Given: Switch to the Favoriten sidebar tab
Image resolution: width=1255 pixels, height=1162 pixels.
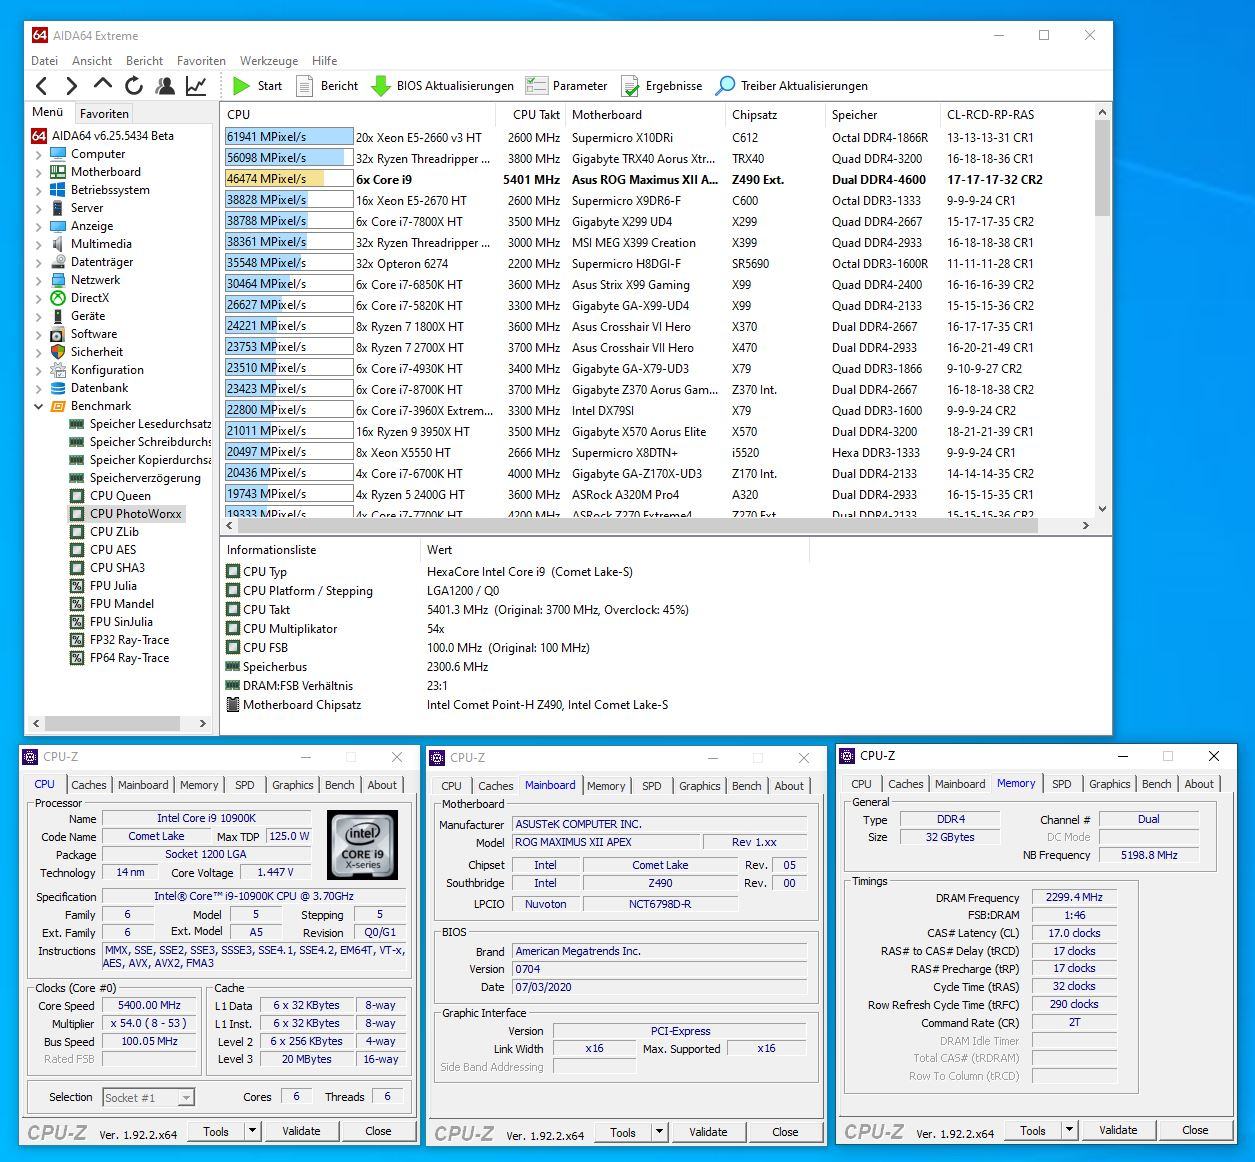Looking at the screenshot, I should tap(104, 114).
